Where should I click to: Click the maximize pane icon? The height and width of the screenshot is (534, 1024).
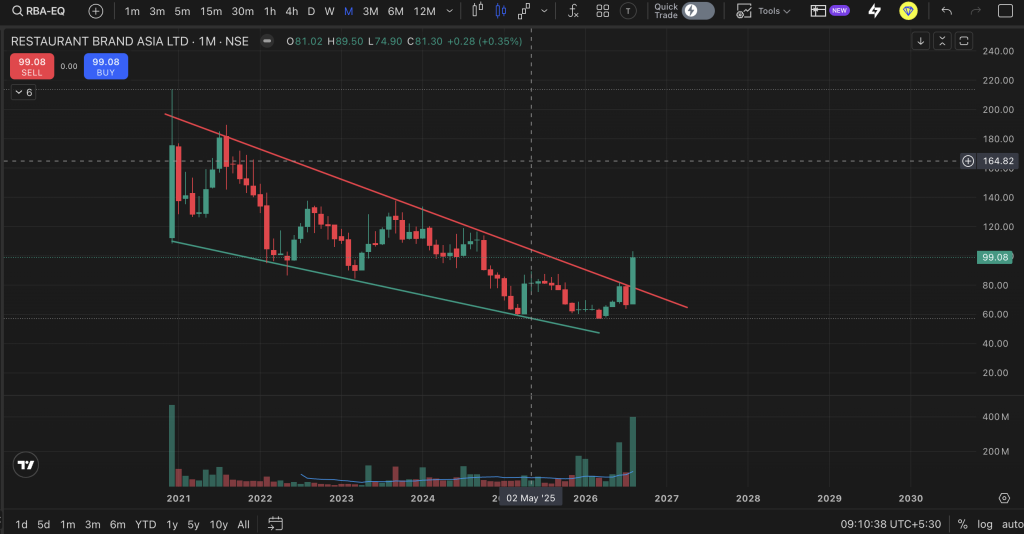(963, 41)
